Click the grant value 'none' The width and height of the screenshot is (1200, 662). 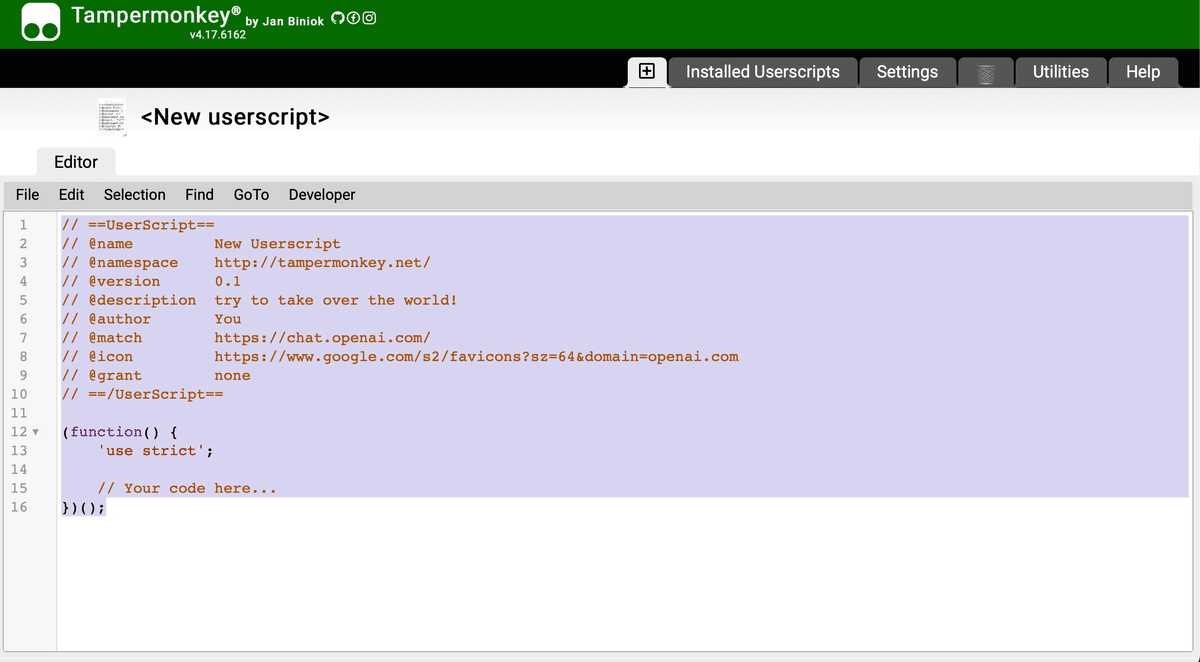pyautogui.click(x=232, y=376)
